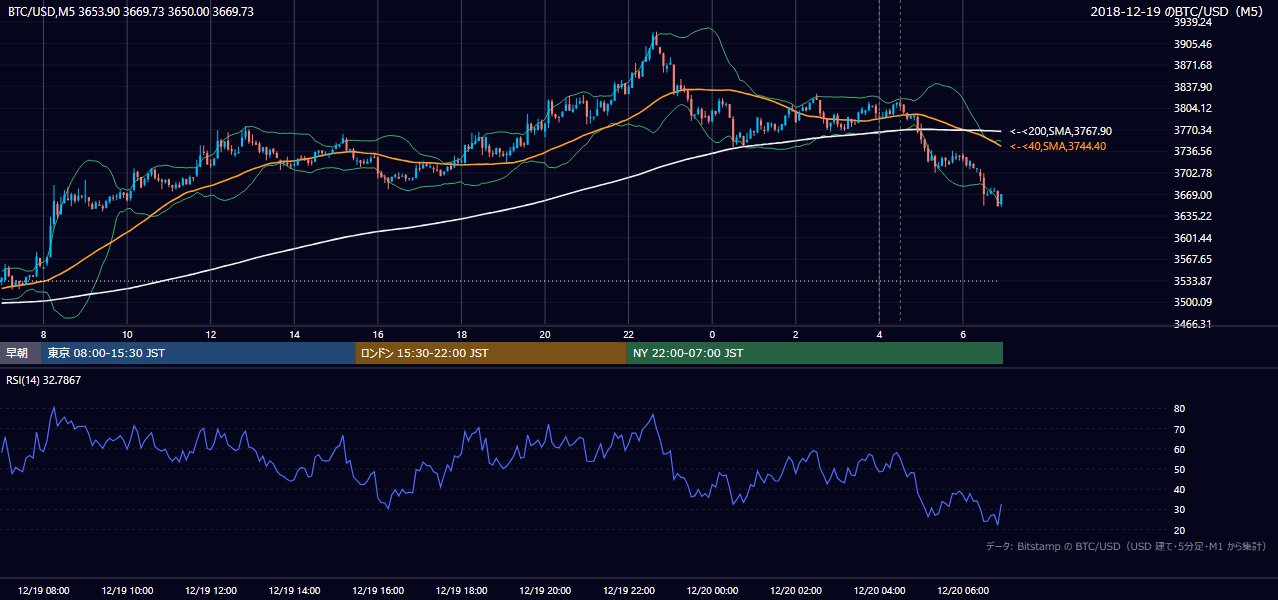Click the bottom time label 12/19 12:00
Viewport: 1278px width, 600px height.
point(211,591)
